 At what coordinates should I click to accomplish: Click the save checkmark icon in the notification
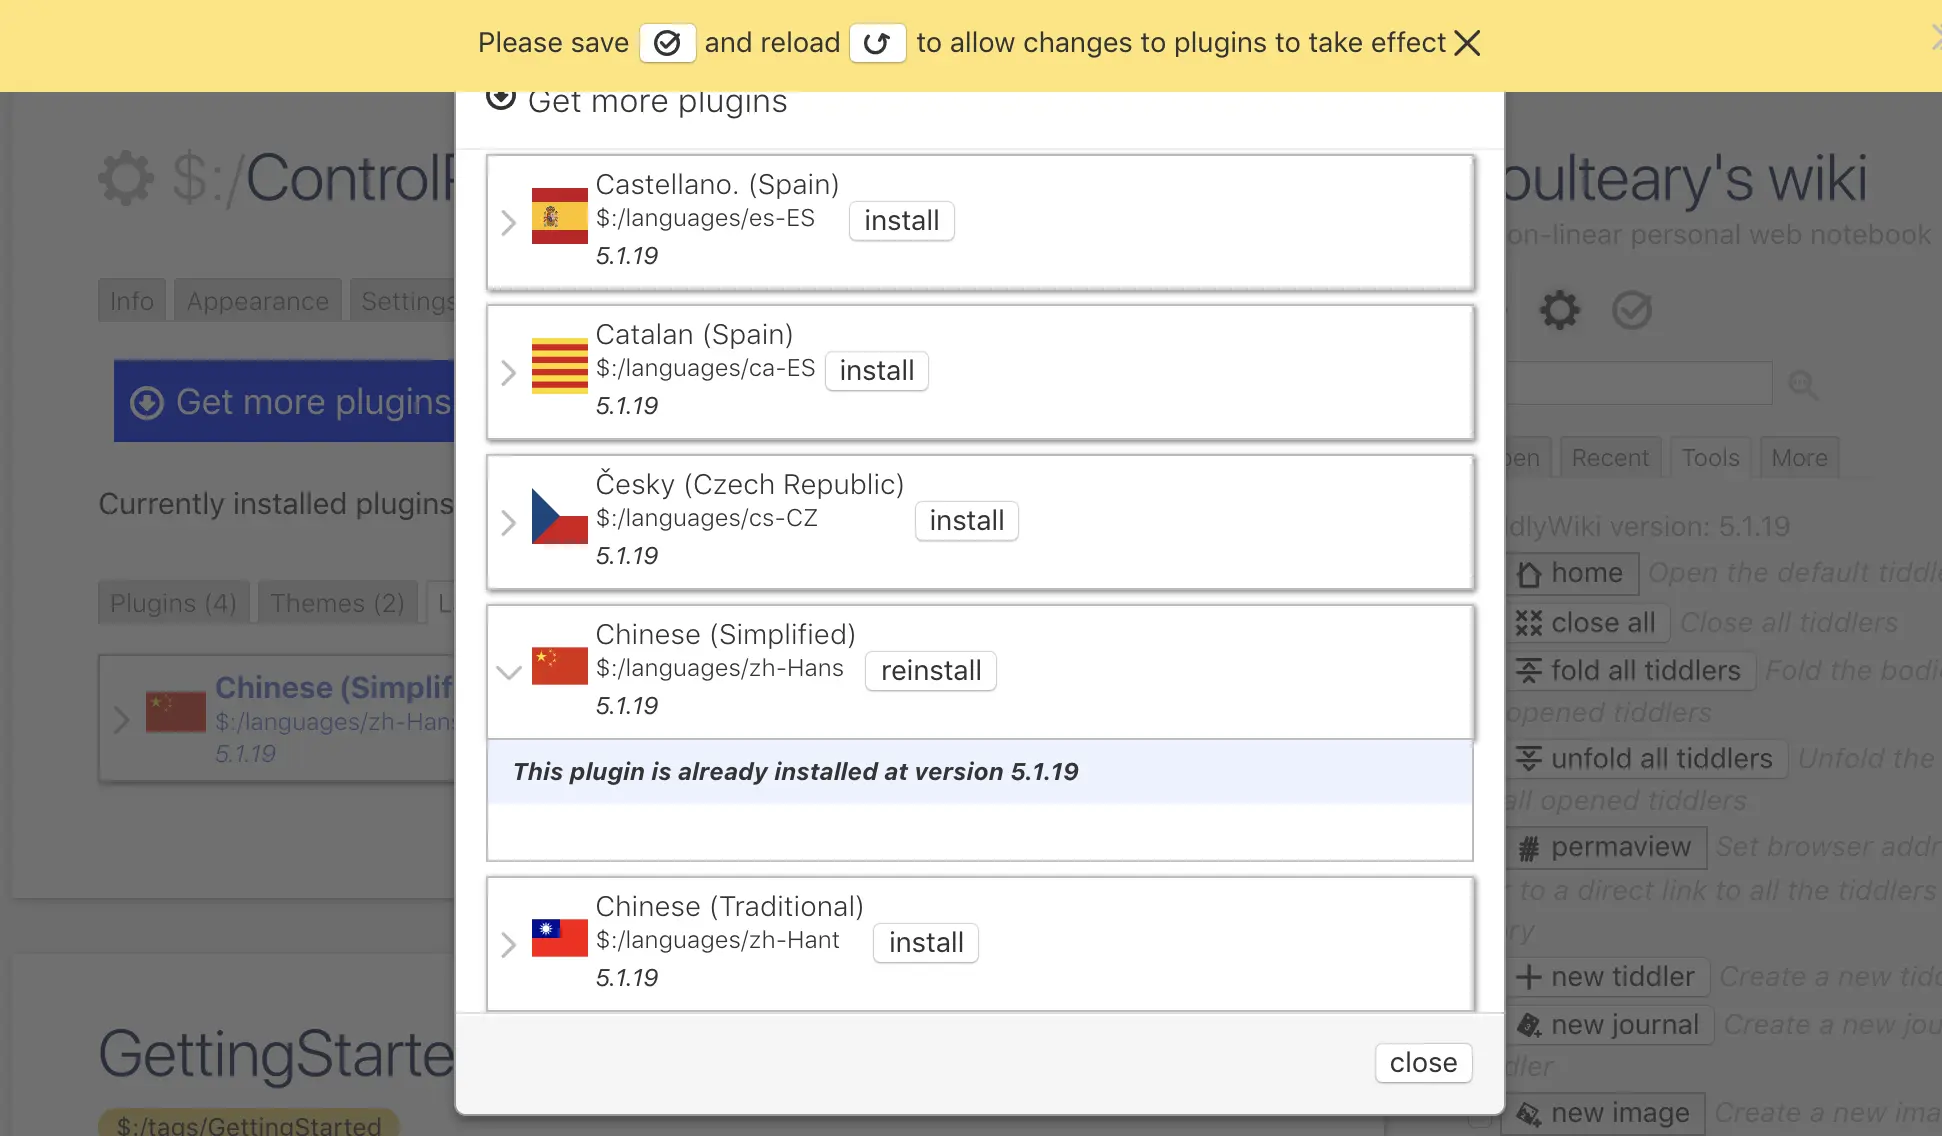(x=667, y=43)
